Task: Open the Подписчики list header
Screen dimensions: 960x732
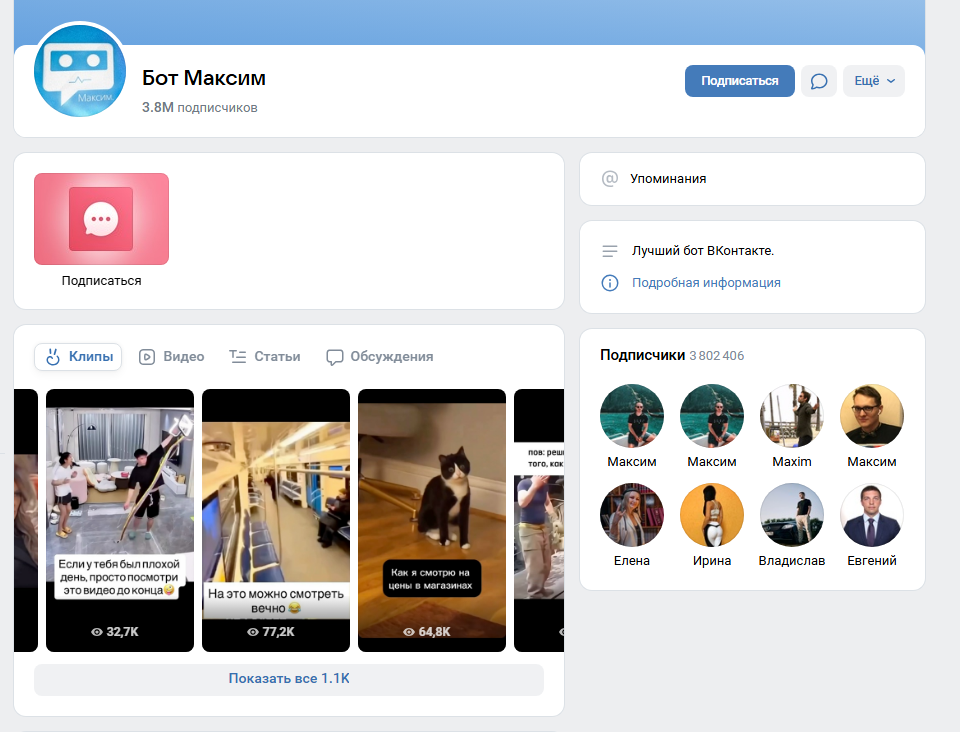Action: click(x=642, y=355)
